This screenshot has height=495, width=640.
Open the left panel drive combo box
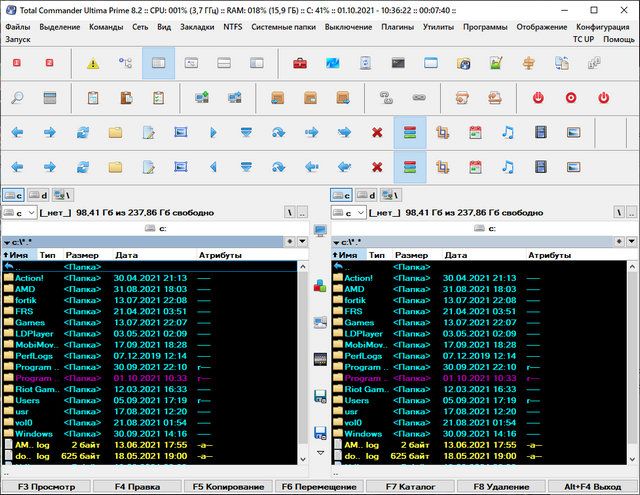(x=20, y=213)
